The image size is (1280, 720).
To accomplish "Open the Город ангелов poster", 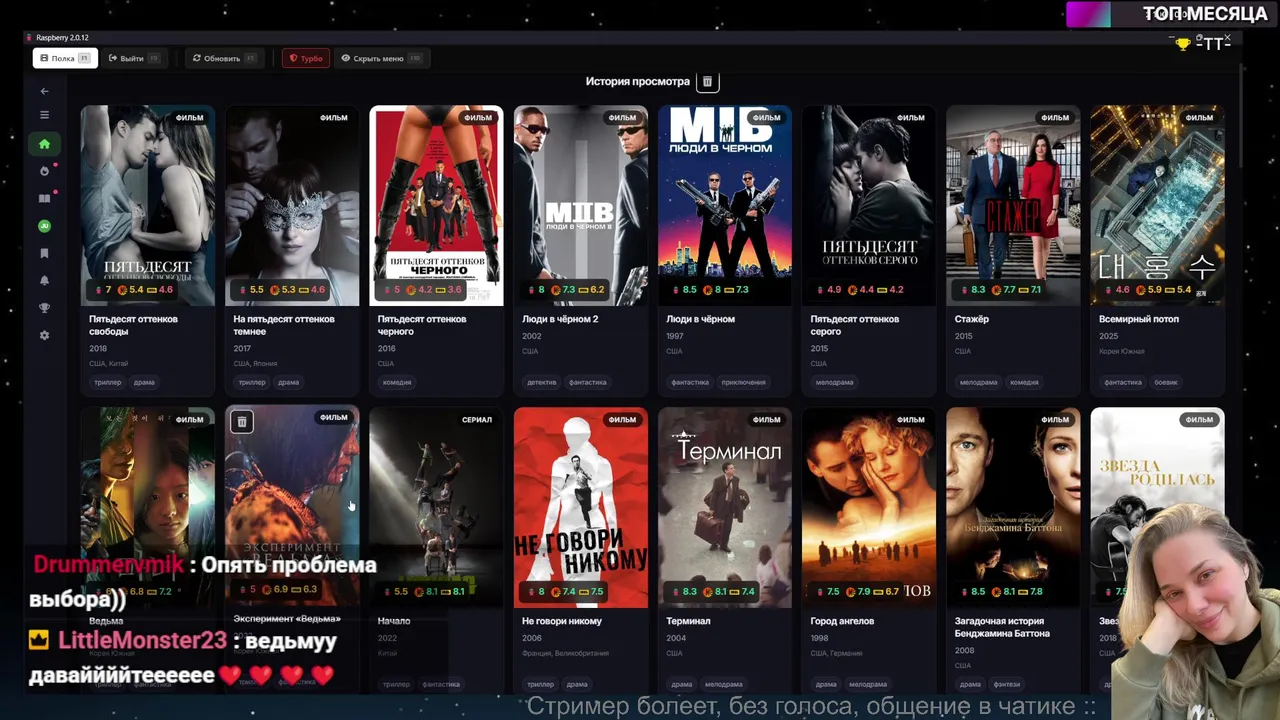I will (x=869, y=507).
